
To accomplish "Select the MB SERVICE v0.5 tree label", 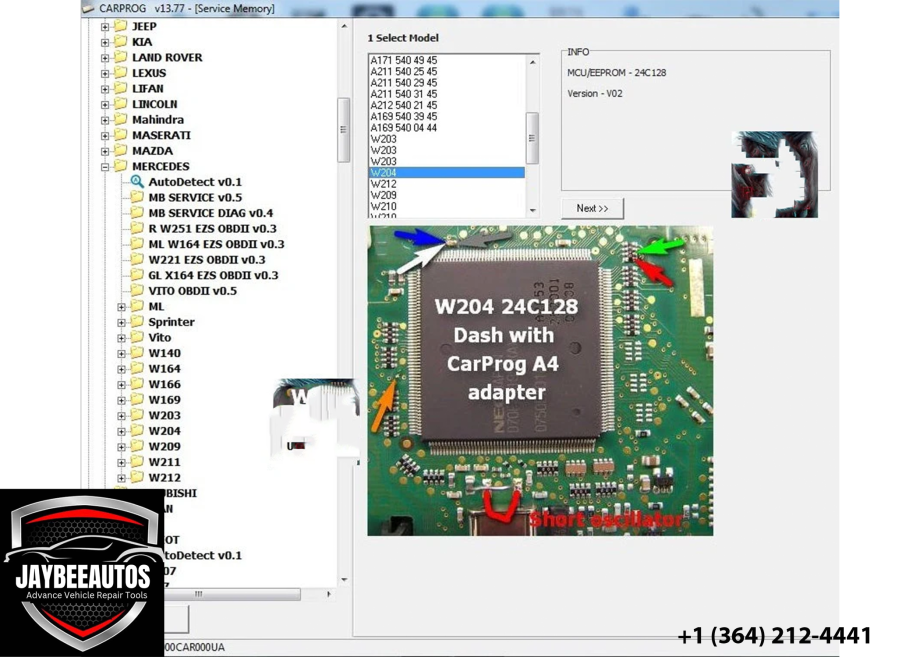I will pos(195,198).
